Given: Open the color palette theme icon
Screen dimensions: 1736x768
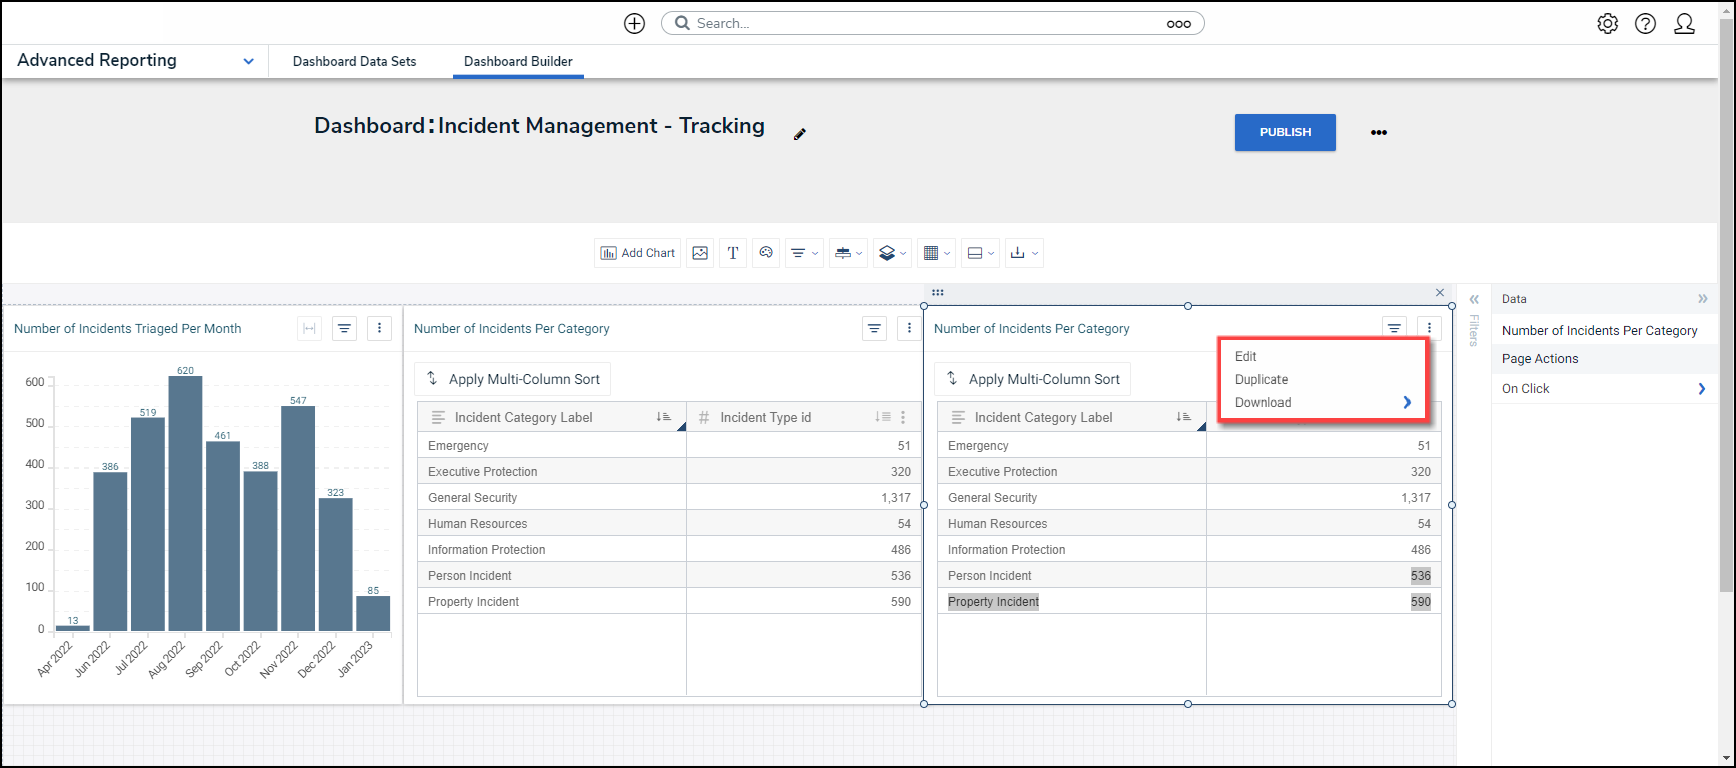Looking at the screenshot, I should (x=766, y=253).
